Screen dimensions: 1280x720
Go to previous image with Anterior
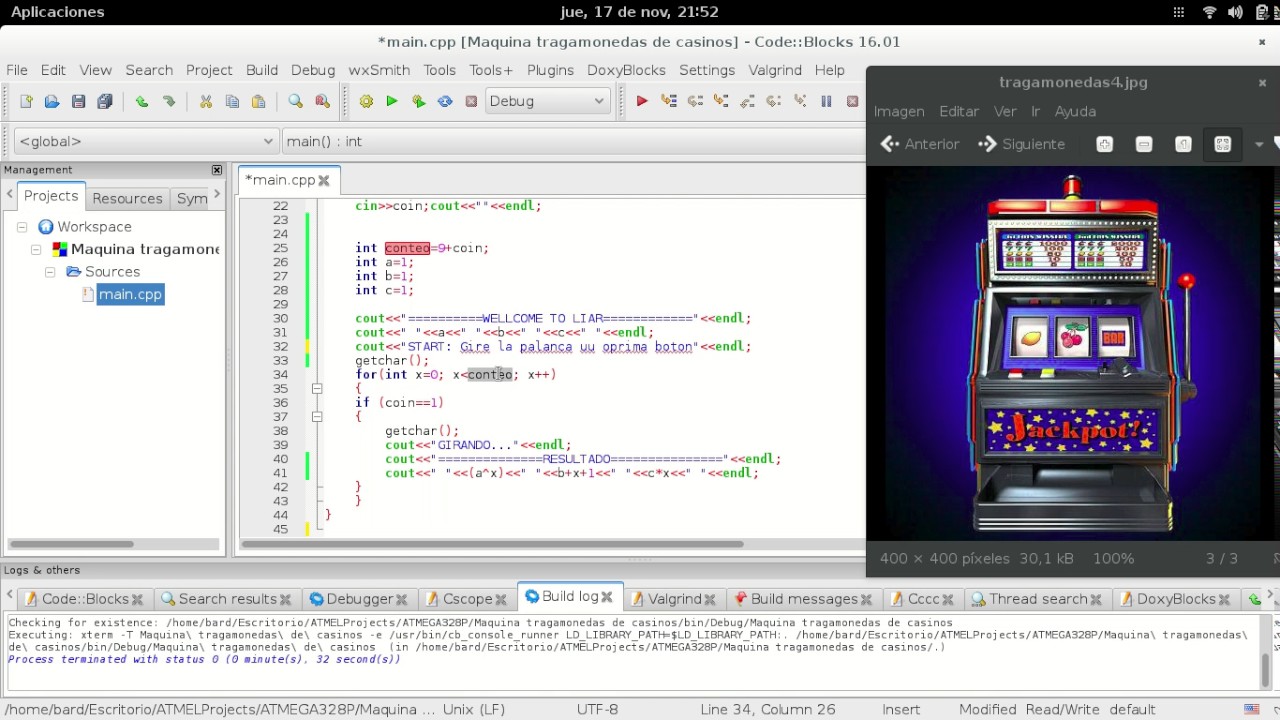920,144
